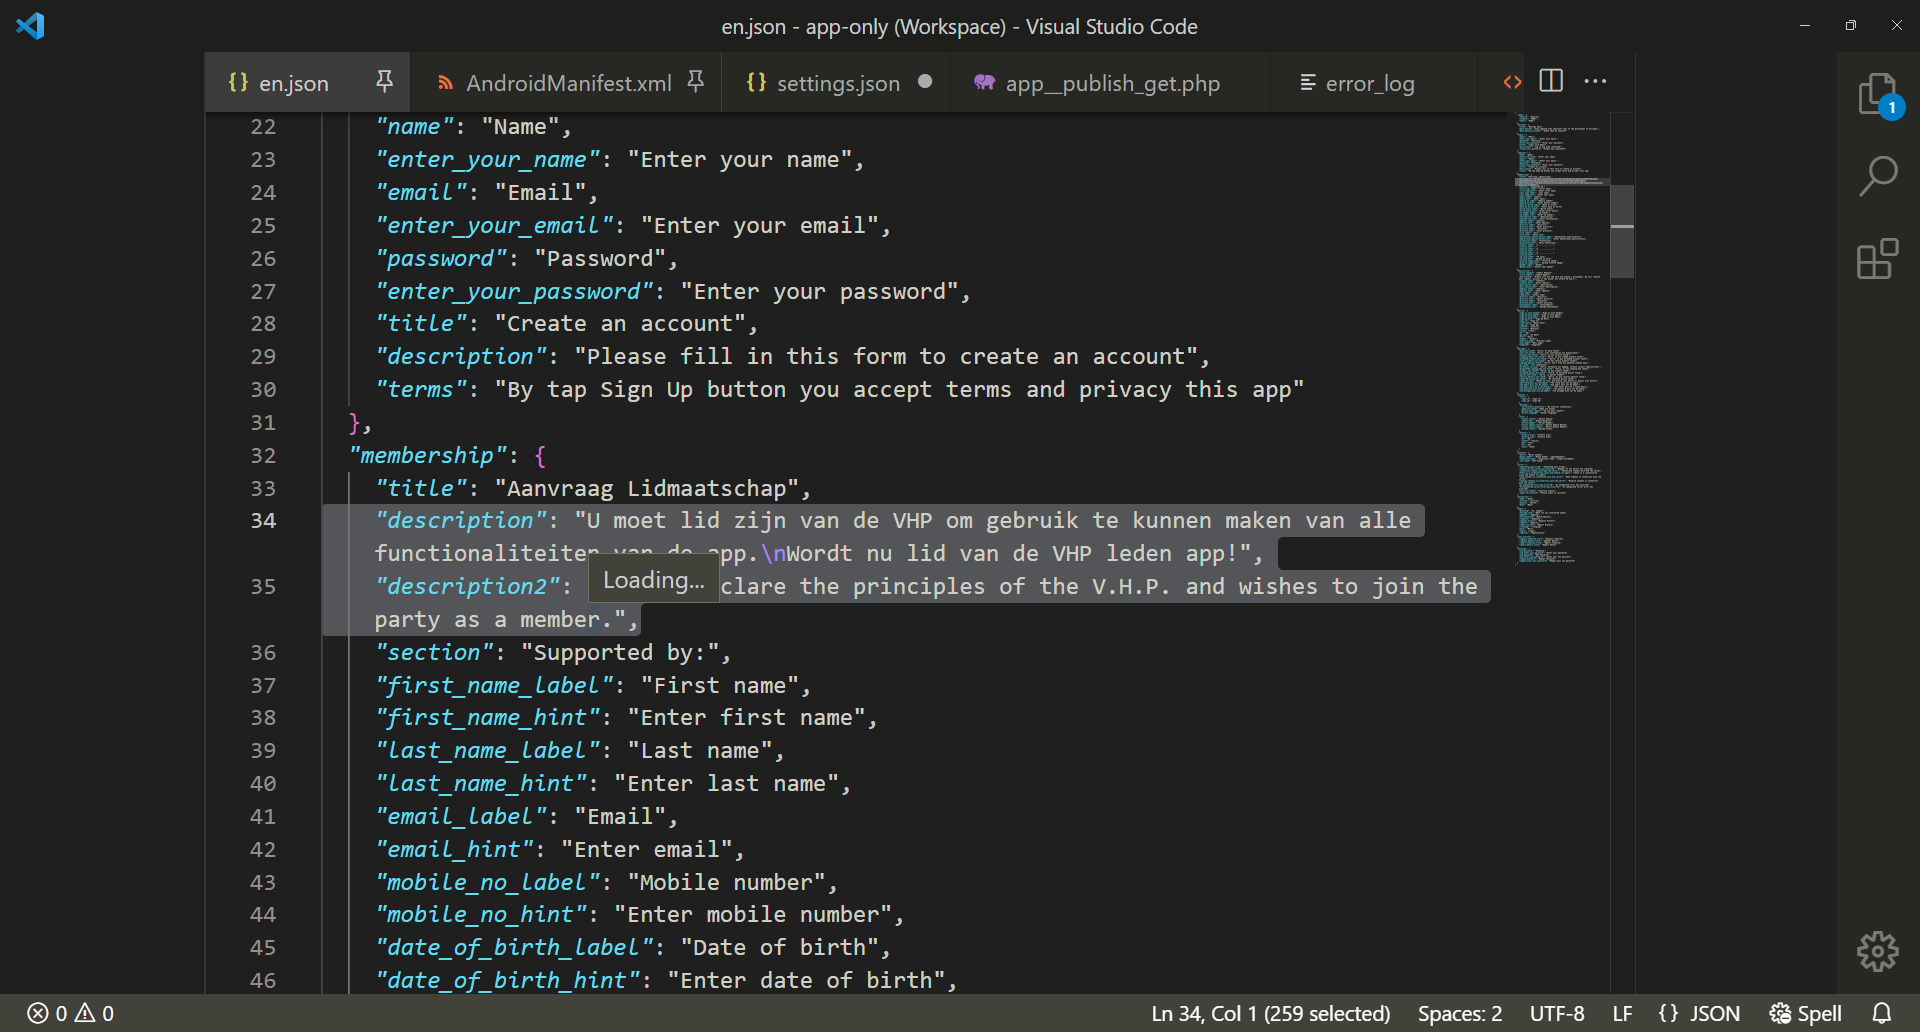
Task: Change the UTF-8 file encoding
Action: tap(1557, 1013)
